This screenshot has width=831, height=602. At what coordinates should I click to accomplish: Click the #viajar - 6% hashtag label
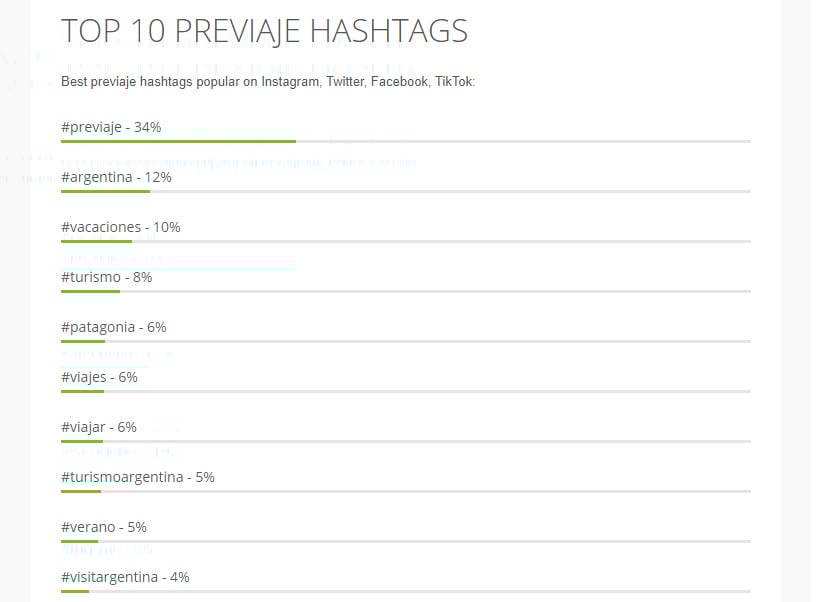point(99,427)
